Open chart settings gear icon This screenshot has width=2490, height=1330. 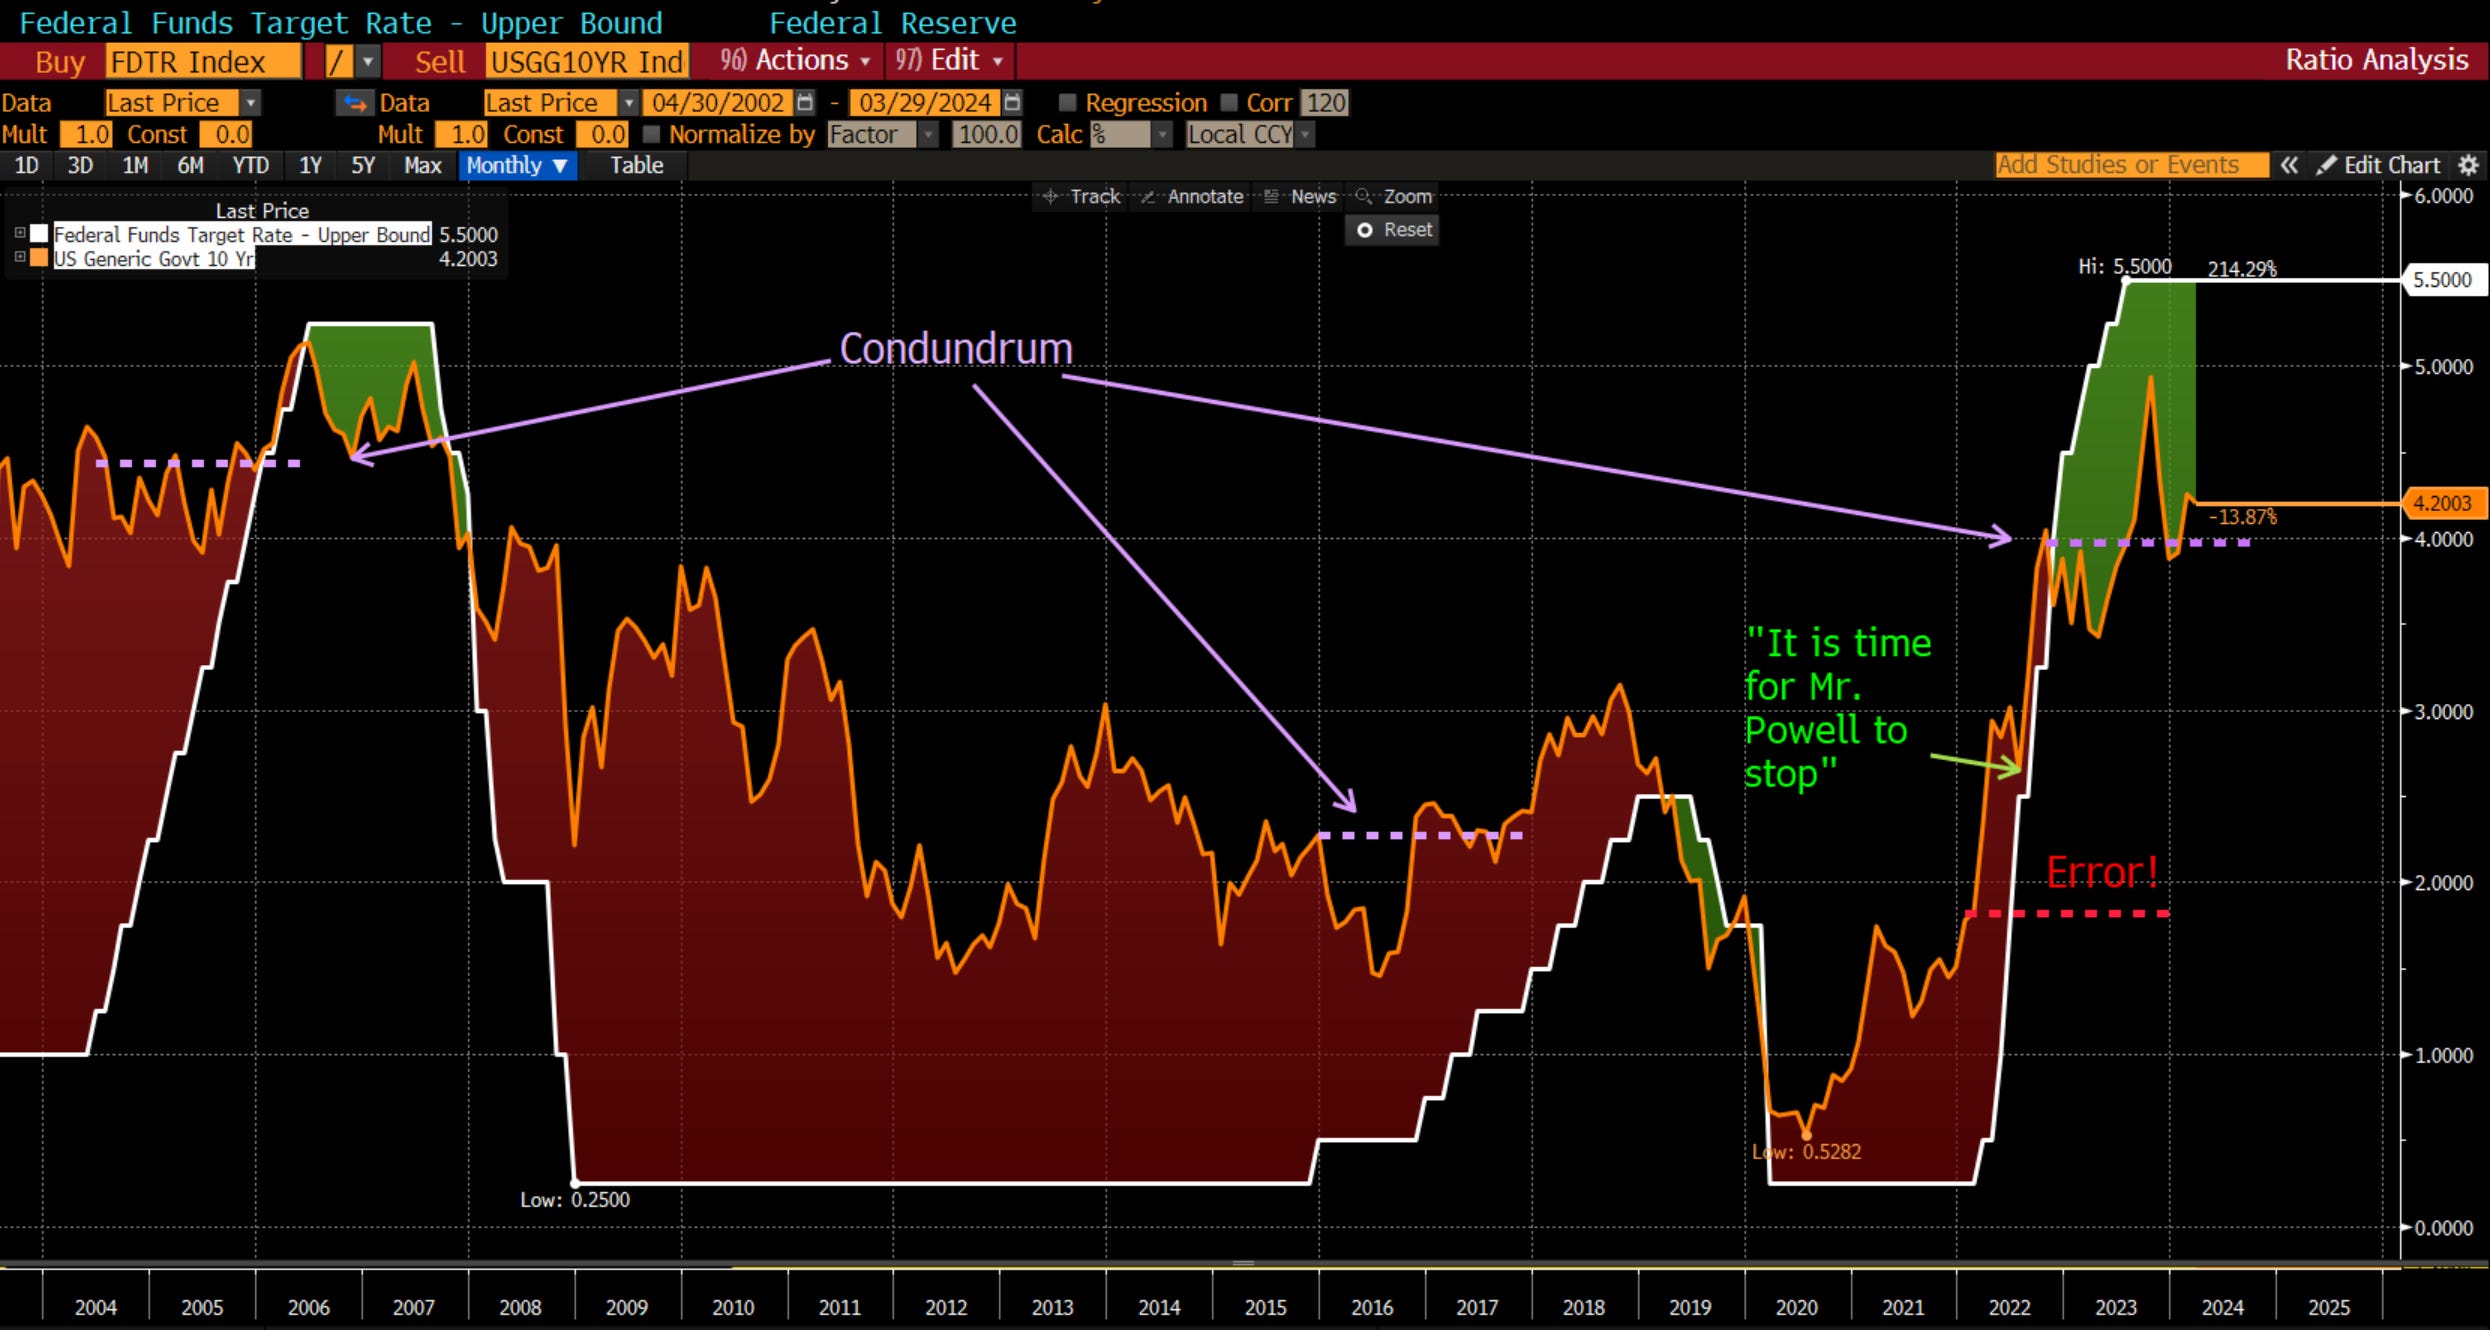click(x=2469, y=166)
